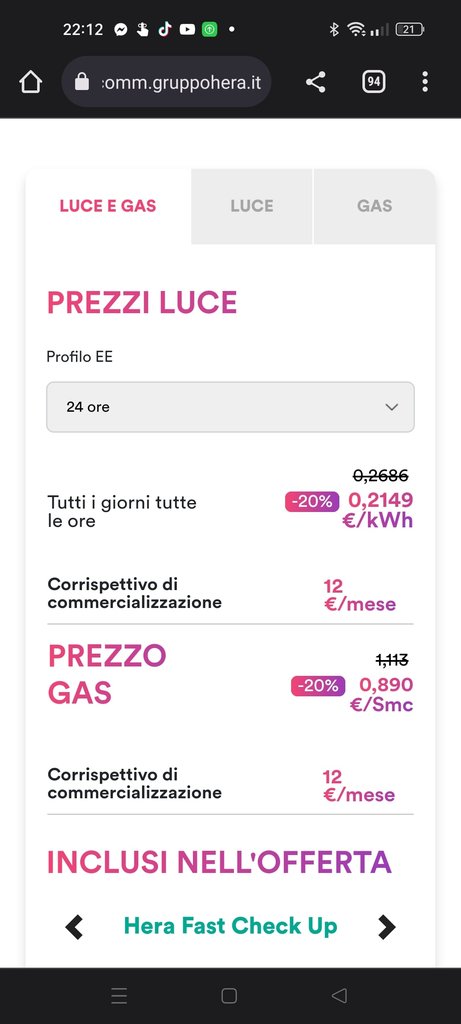This screenshot has width=461, height=1024.
Task: Tap the lock icon in address bar
Action: tap(82, 82)
